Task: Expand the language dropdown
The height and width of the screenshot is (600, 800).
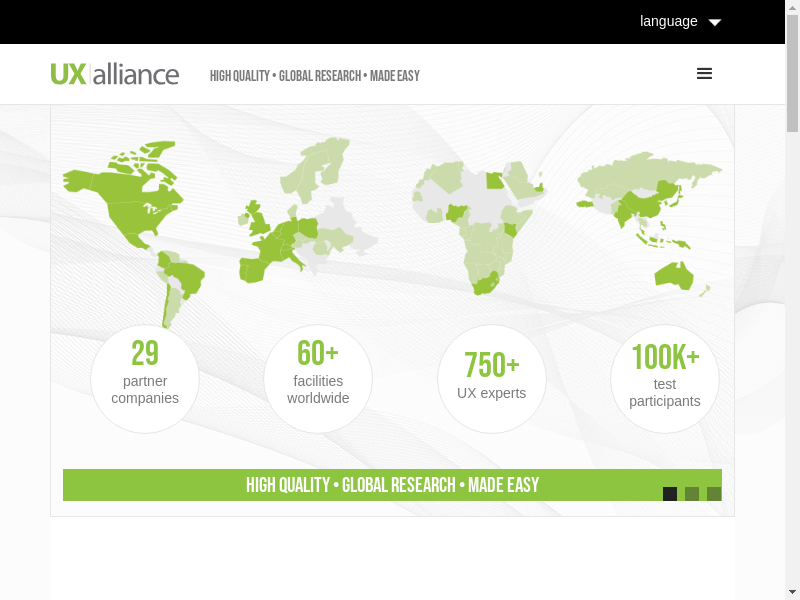Action: pyautogui.click(x=680, y=22)
